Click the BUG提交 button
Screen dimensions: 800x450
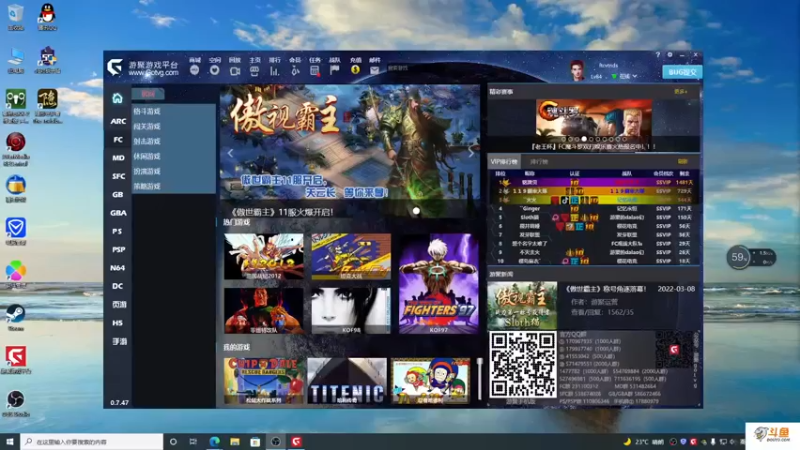point(682,72)
